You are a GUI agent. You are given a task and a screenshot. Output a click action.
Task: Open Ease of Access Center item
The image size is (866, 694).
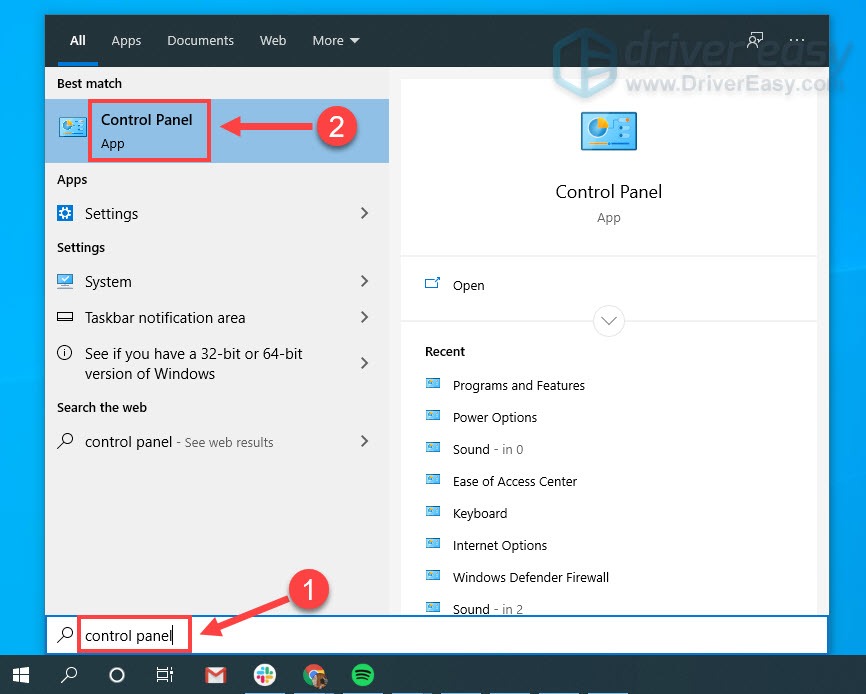click(x=514, y=481)
